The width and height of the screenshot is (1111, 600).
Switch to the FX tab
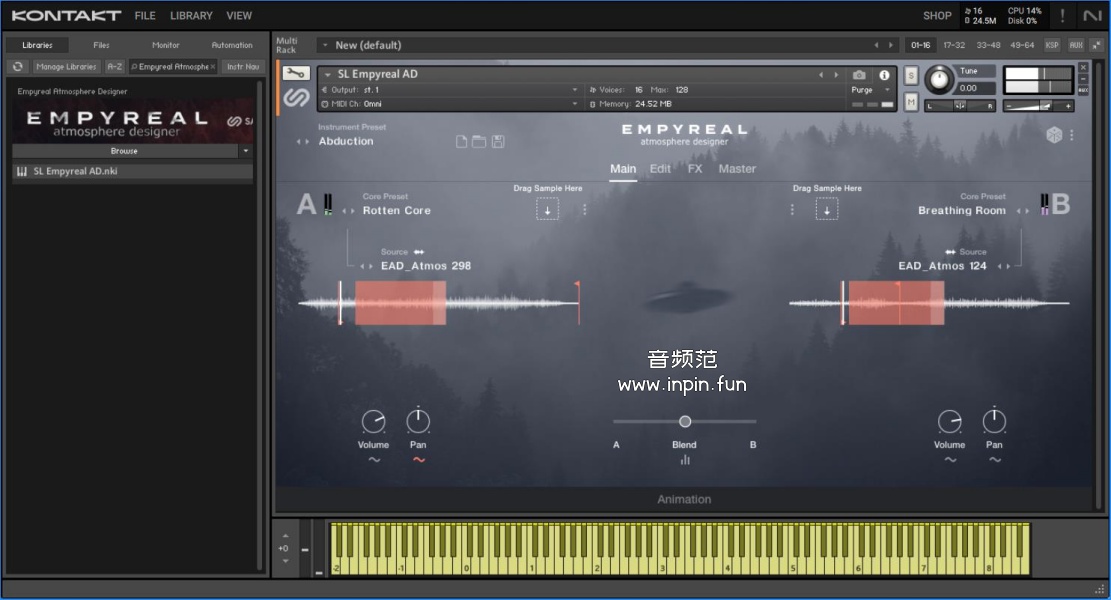(x=694, y=169)
